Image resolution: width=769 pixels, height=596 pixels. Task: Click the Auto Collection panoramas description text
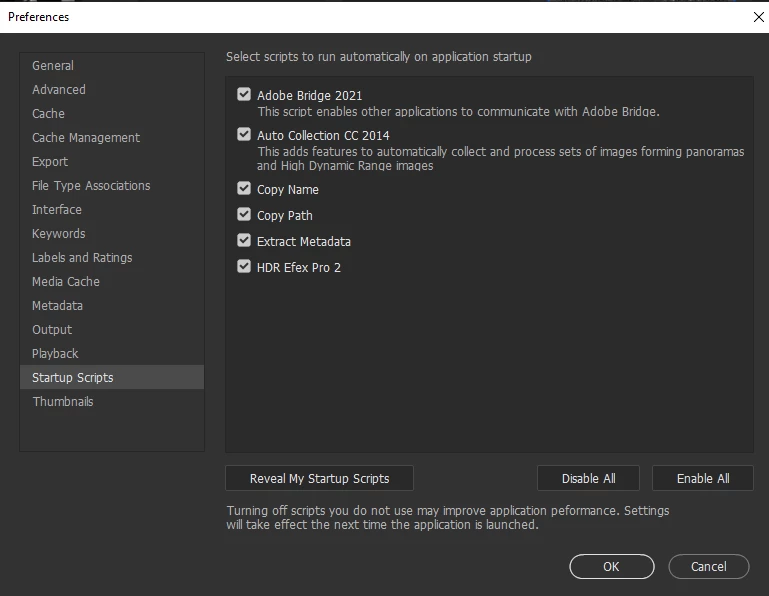[x=500, y=158]
